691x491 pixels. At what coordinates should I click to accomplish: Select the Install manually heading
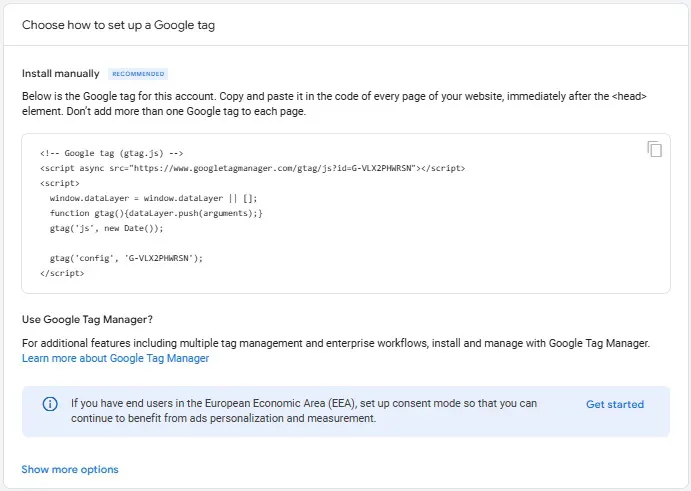61,74
